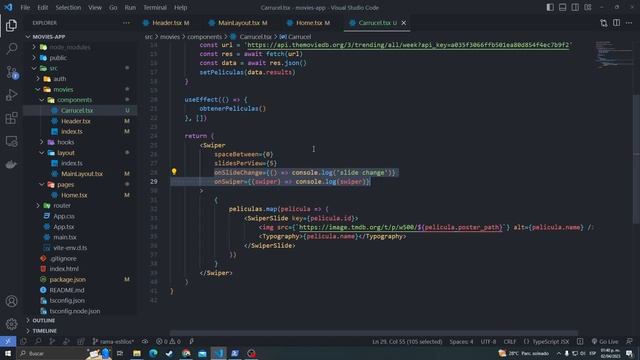This screenshot has width=640, height=360.
Task: Open the Extensions view
Action: (11, 118)
